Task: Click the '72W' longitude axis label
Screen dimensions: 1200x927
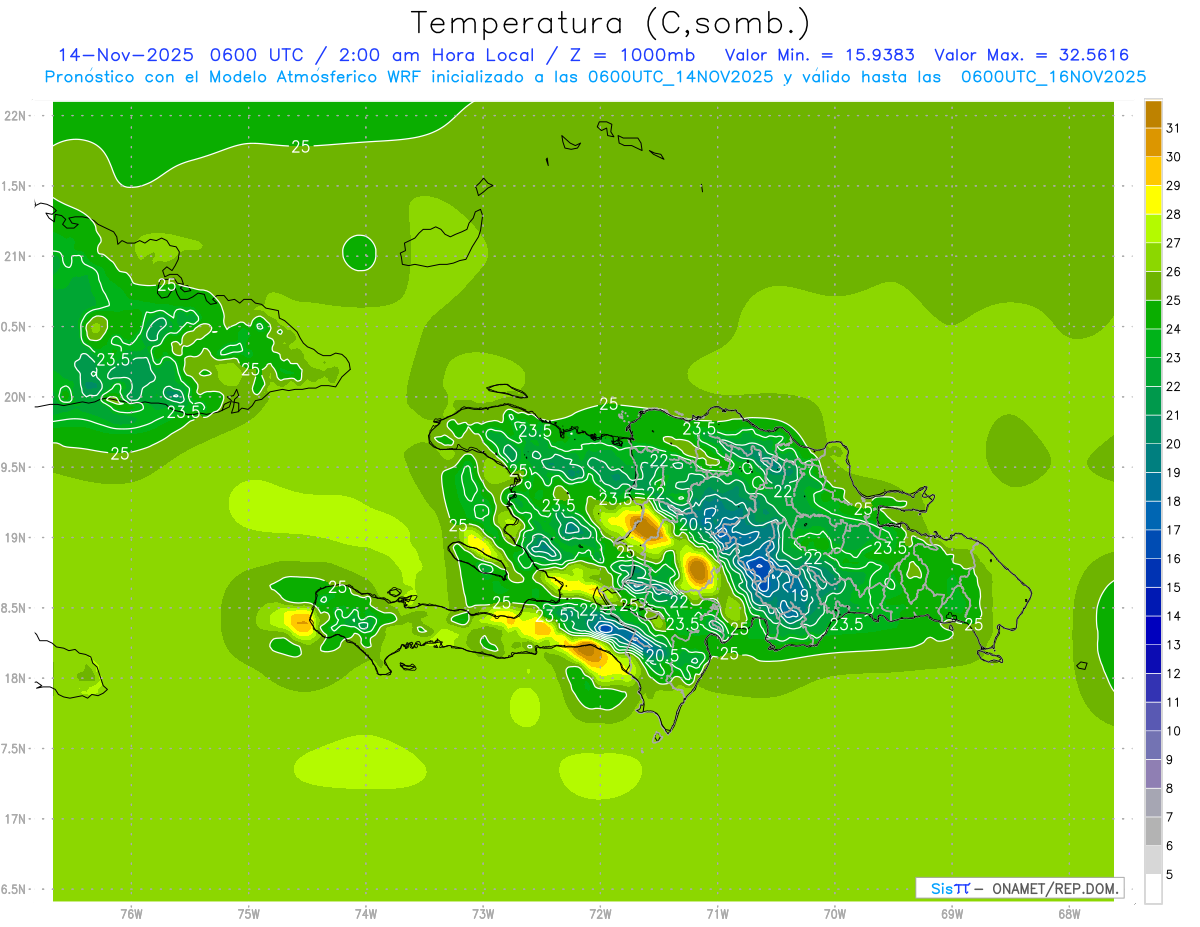Action: [x=601, y=914]
